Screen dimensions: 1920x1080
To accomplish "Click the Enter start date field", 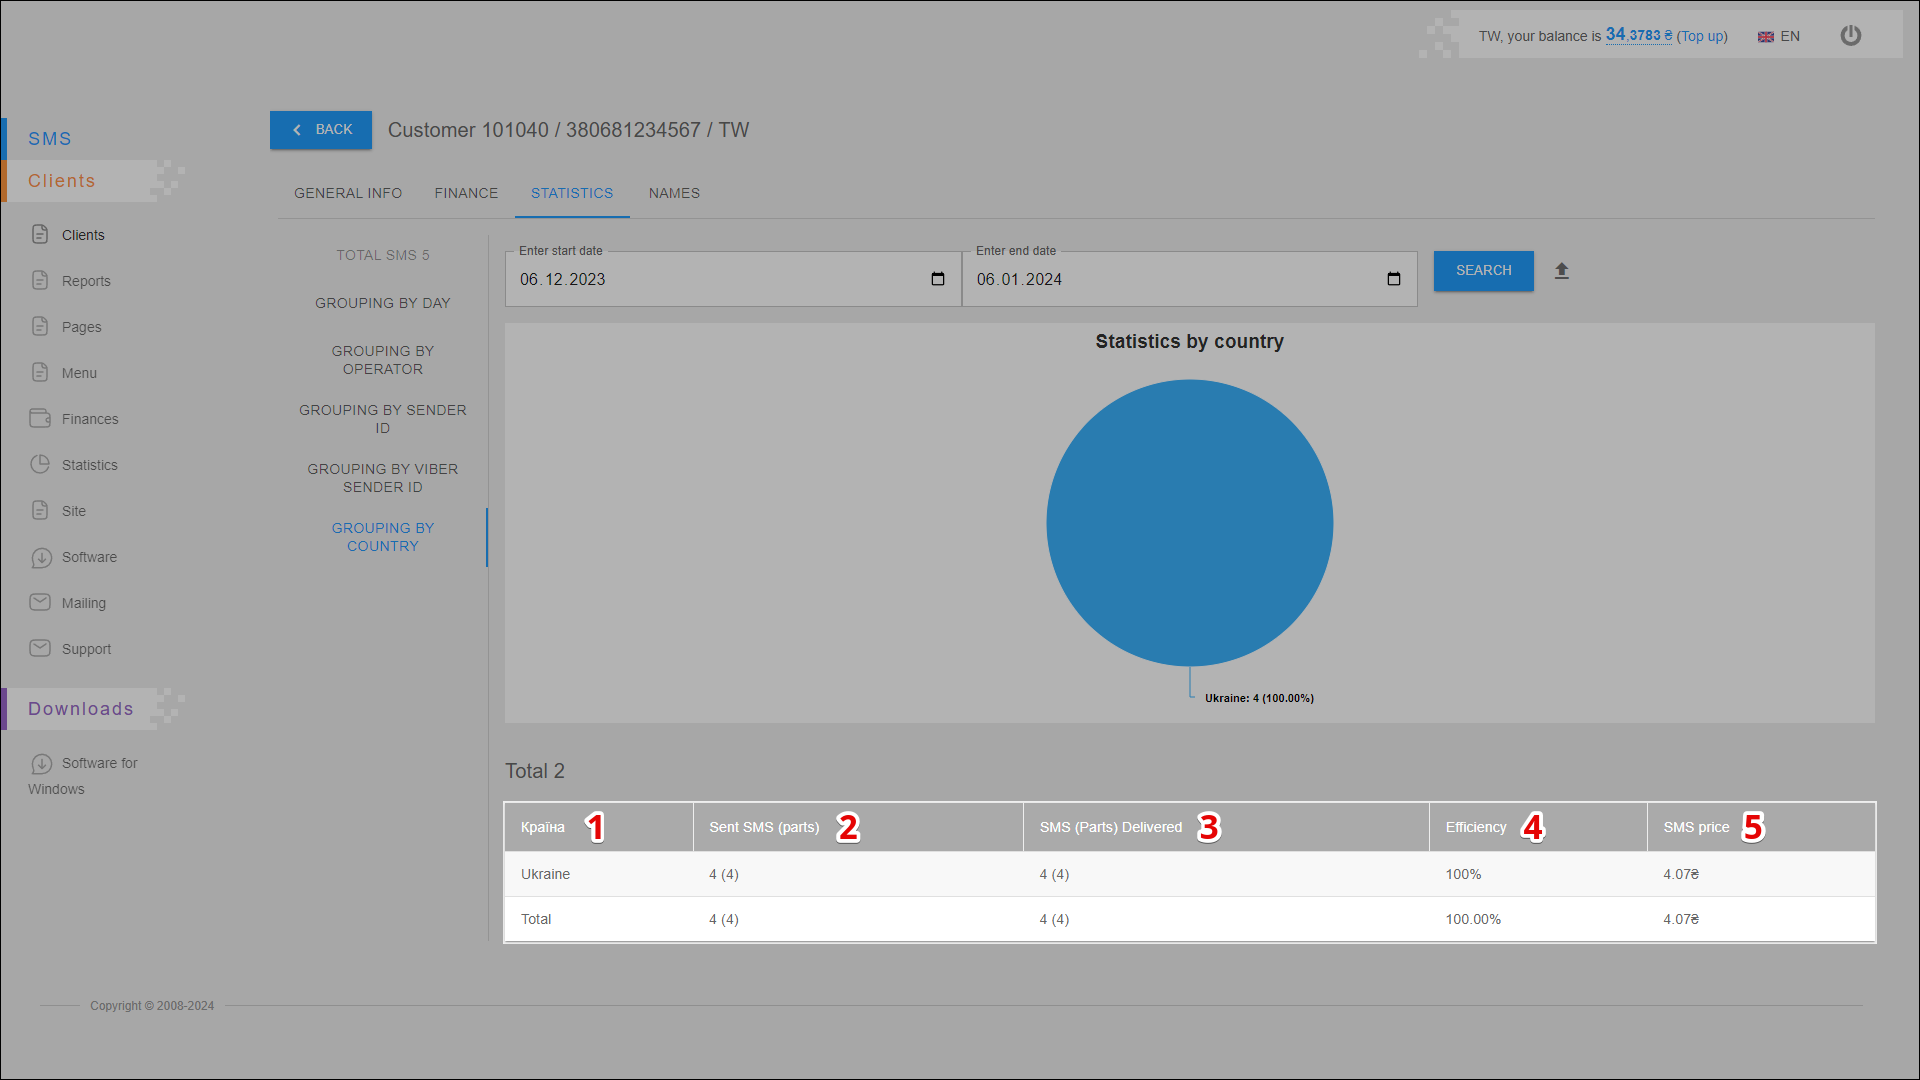I will point(720,279).
